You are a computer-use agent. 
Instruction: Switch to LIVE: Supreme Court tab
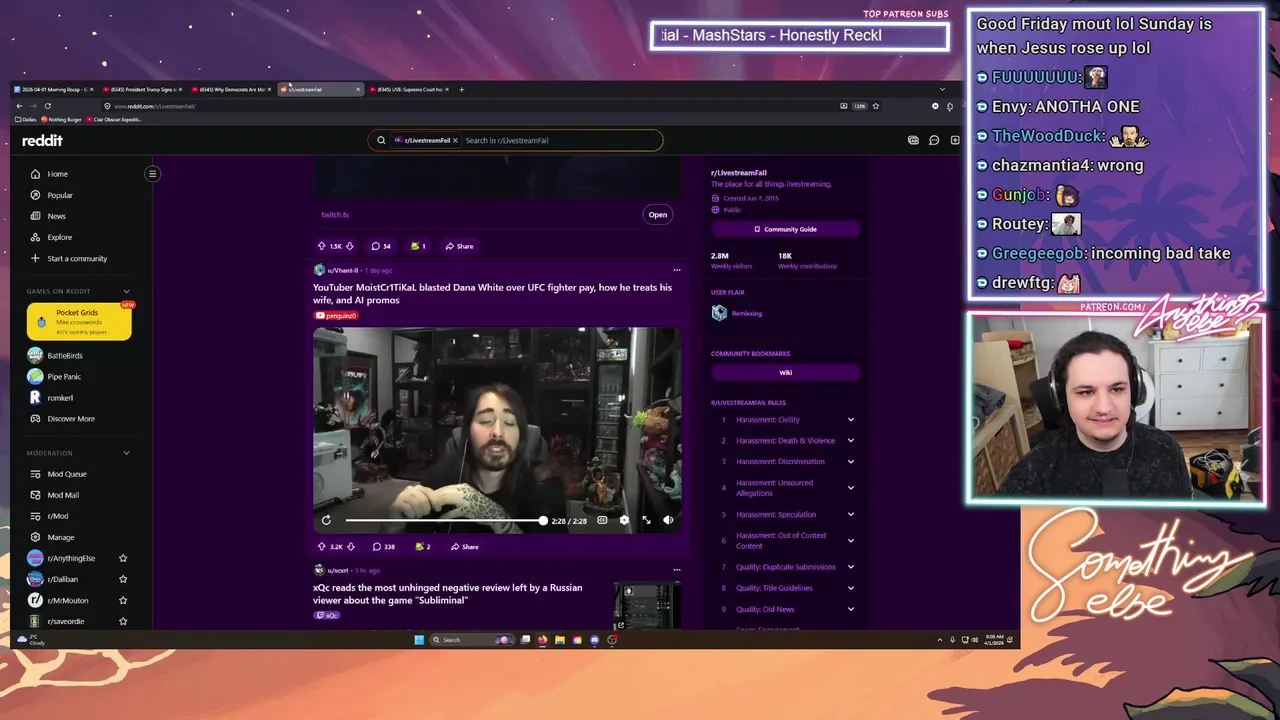coord(410,89)
